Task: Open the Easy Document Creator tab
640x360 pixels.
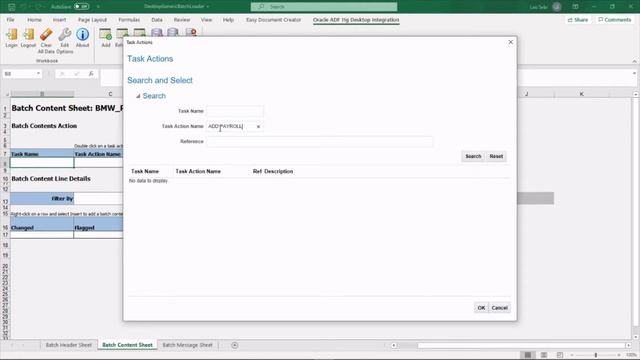Action: [x=273, y=20]
